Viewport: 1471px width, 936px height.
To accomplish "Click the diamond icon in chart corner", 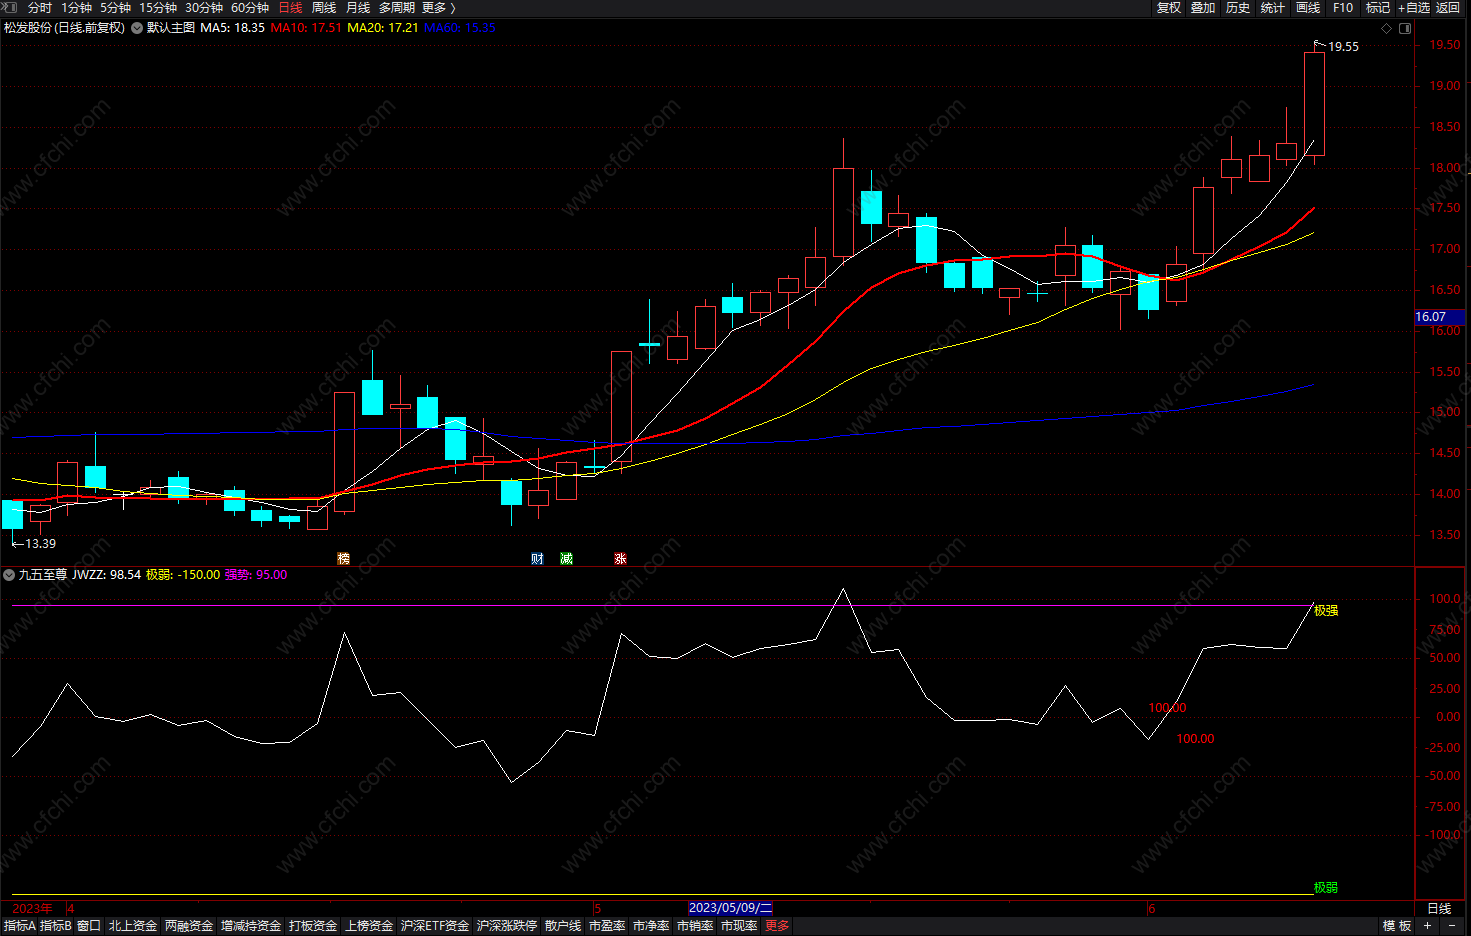I will coord(1386,28).
